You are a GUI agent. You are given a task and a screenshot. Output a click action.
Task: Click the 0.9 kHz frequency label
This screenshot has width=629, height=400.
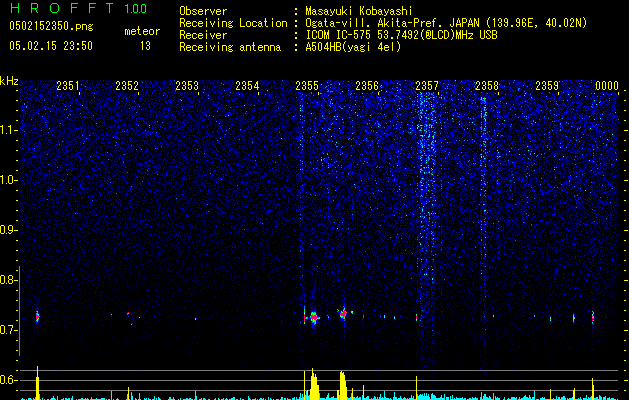pyautogui.click(x=7, y=230)
